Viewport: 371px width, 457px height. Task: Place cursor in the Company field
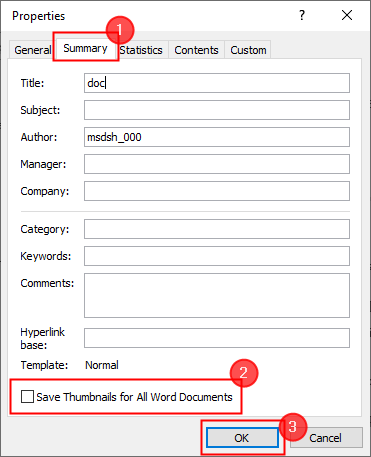[217, 191]
